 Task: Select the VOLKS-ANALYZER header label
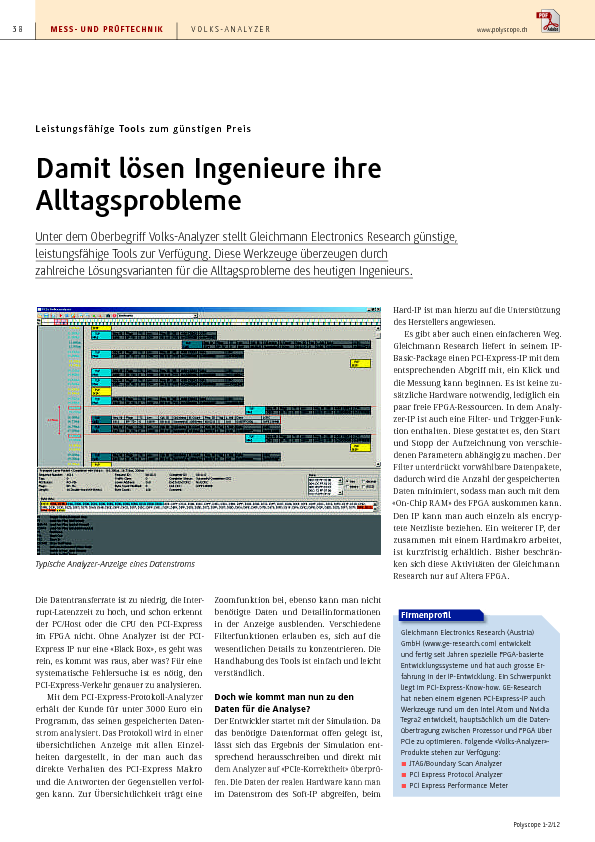pos(231,30)
